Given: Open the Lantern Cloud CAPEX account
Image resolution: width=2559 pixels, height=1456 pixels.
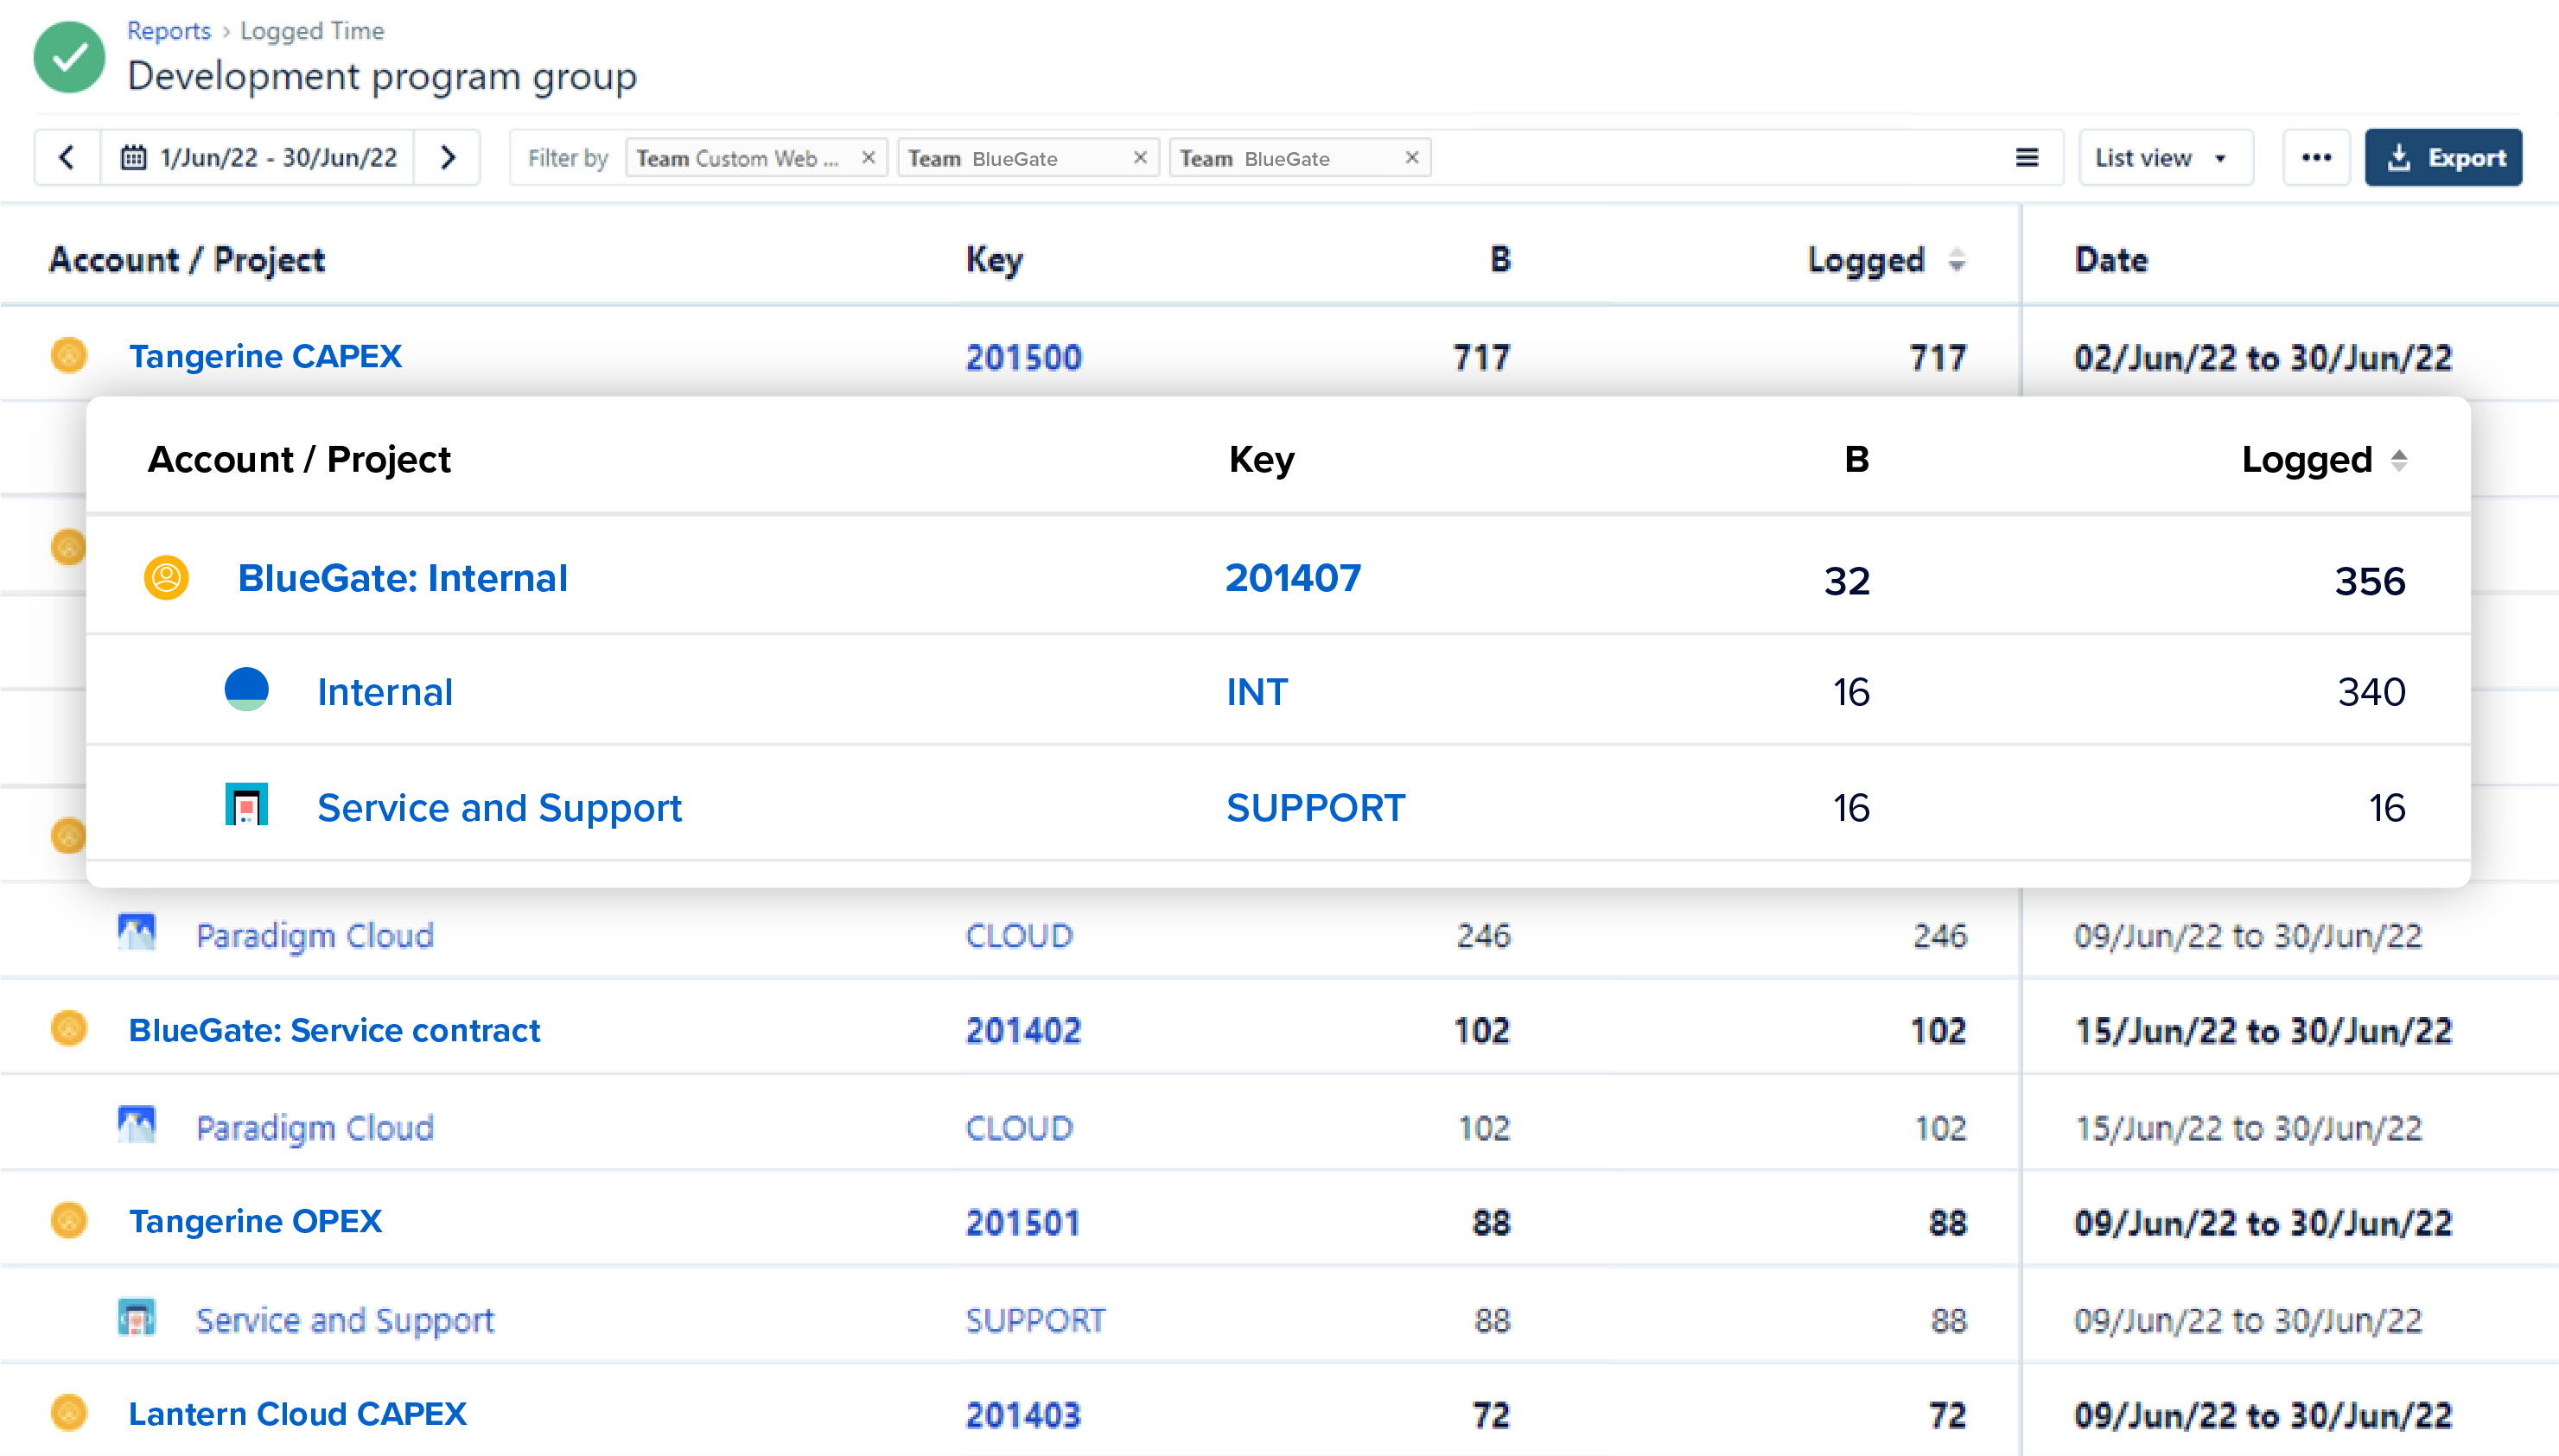Looking at the screenshot, I should click(x=297, y=1413).
